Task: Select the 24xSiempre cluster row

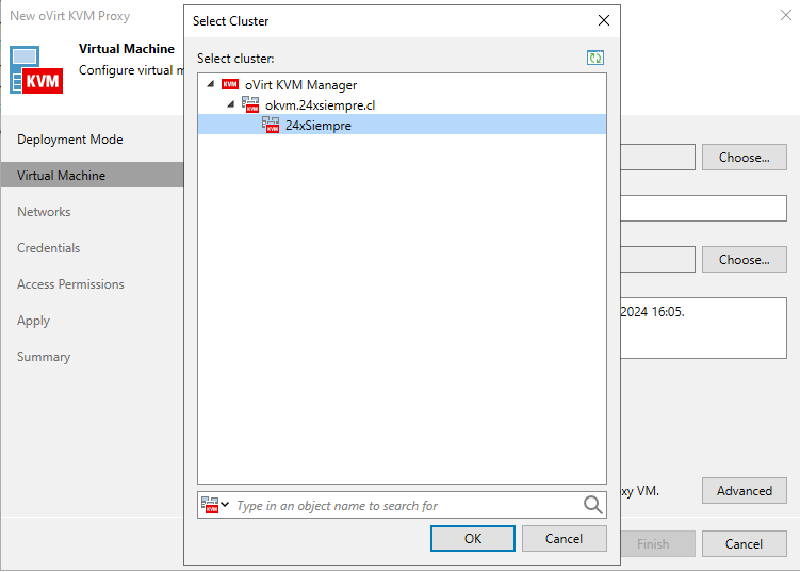Action: pos(402,125)
